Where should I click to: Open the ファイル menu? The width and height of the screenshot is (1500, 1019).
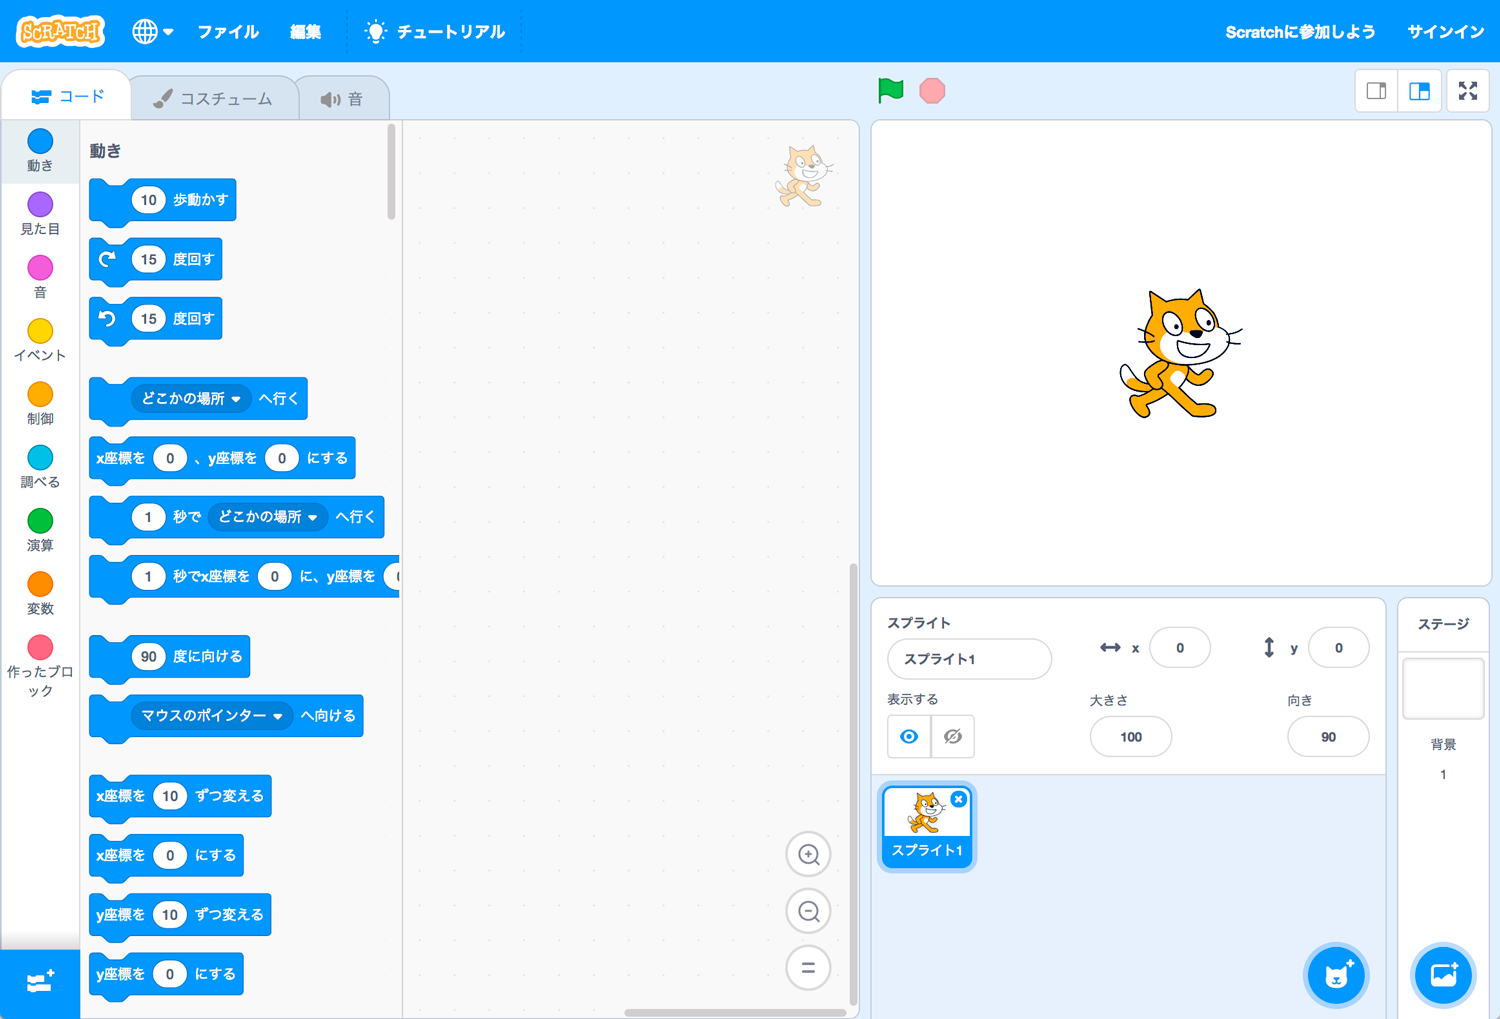[x=228, y=31]
